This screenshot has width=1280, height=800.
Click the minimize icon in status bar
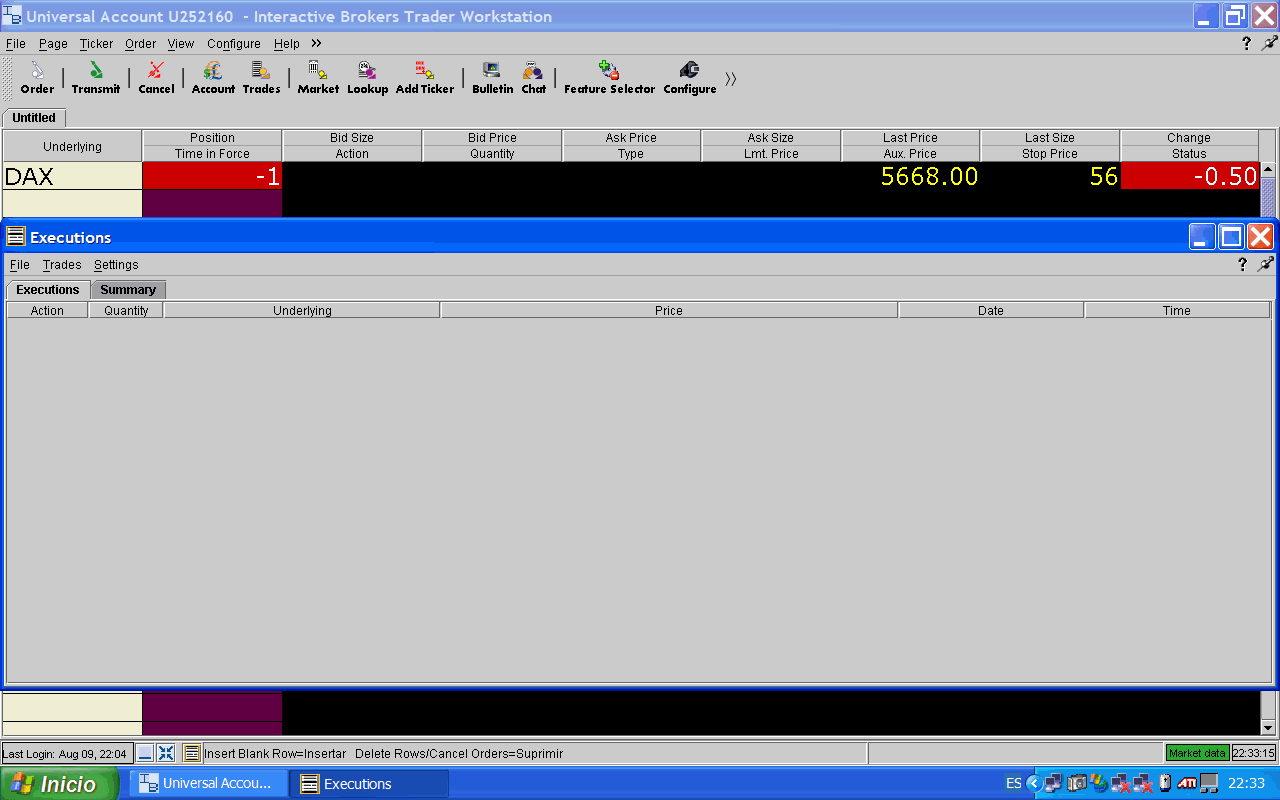point(145,753)
